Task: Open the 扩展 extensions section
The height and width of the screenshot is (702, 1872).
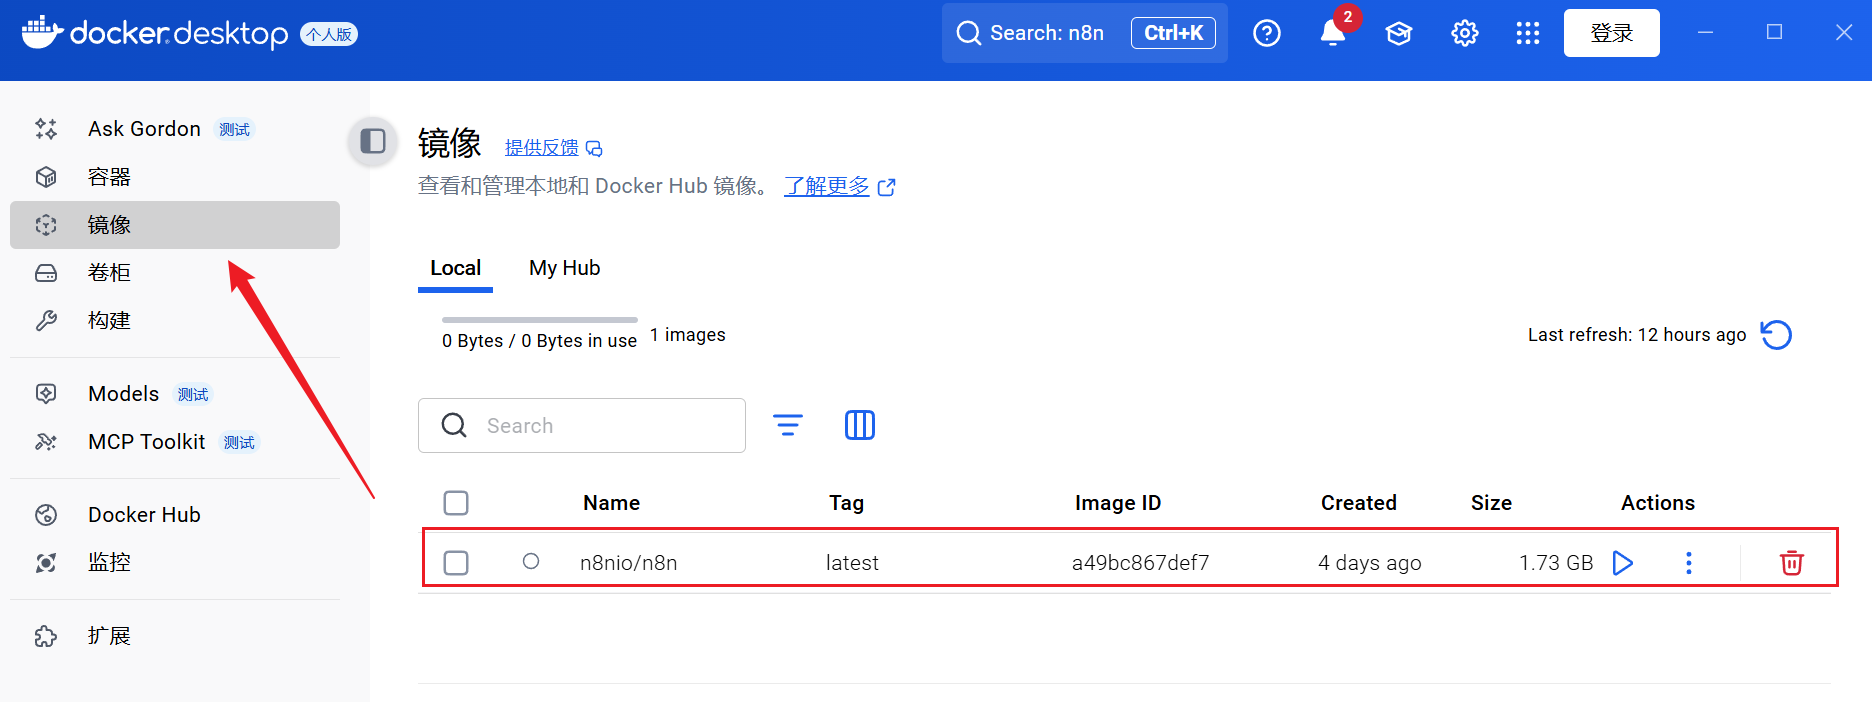Action: 175,636
